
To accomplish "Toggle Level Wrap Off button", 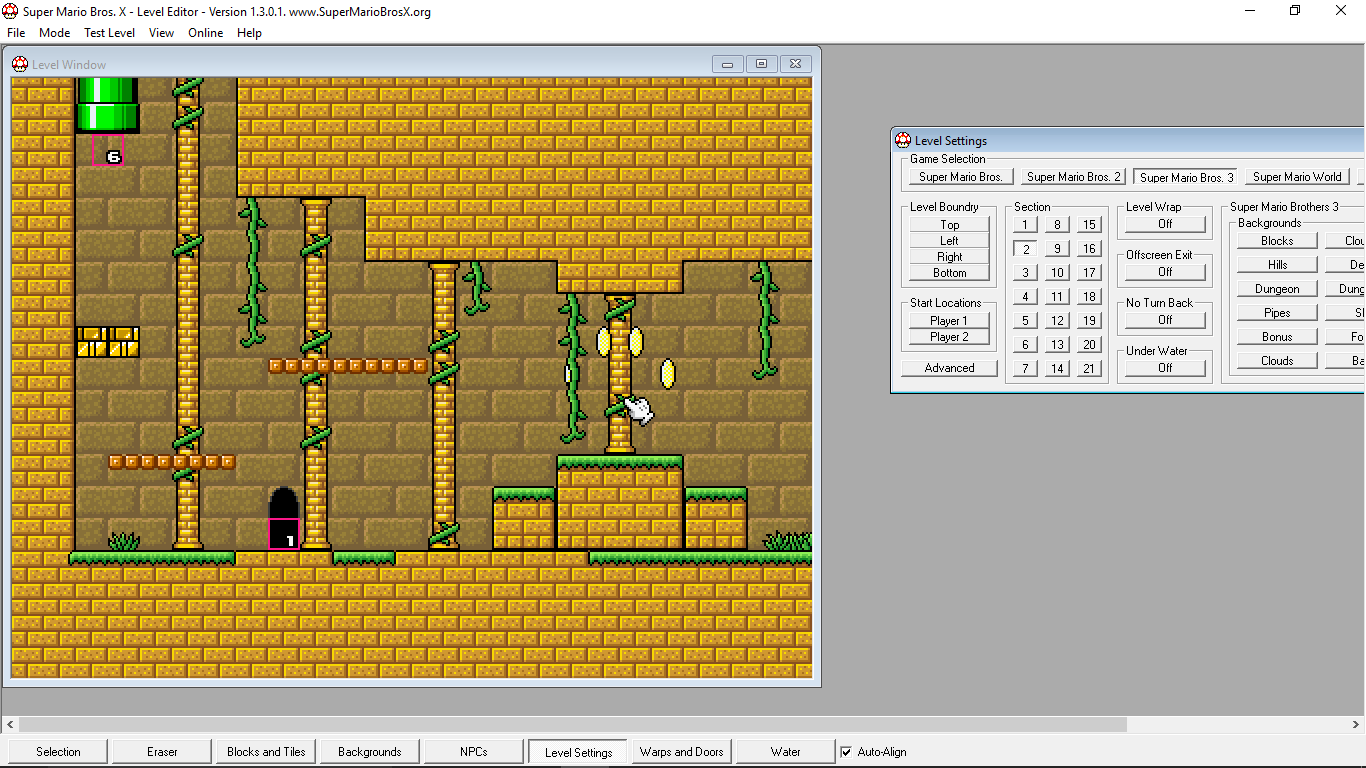I will click(x=1165, y=224).
